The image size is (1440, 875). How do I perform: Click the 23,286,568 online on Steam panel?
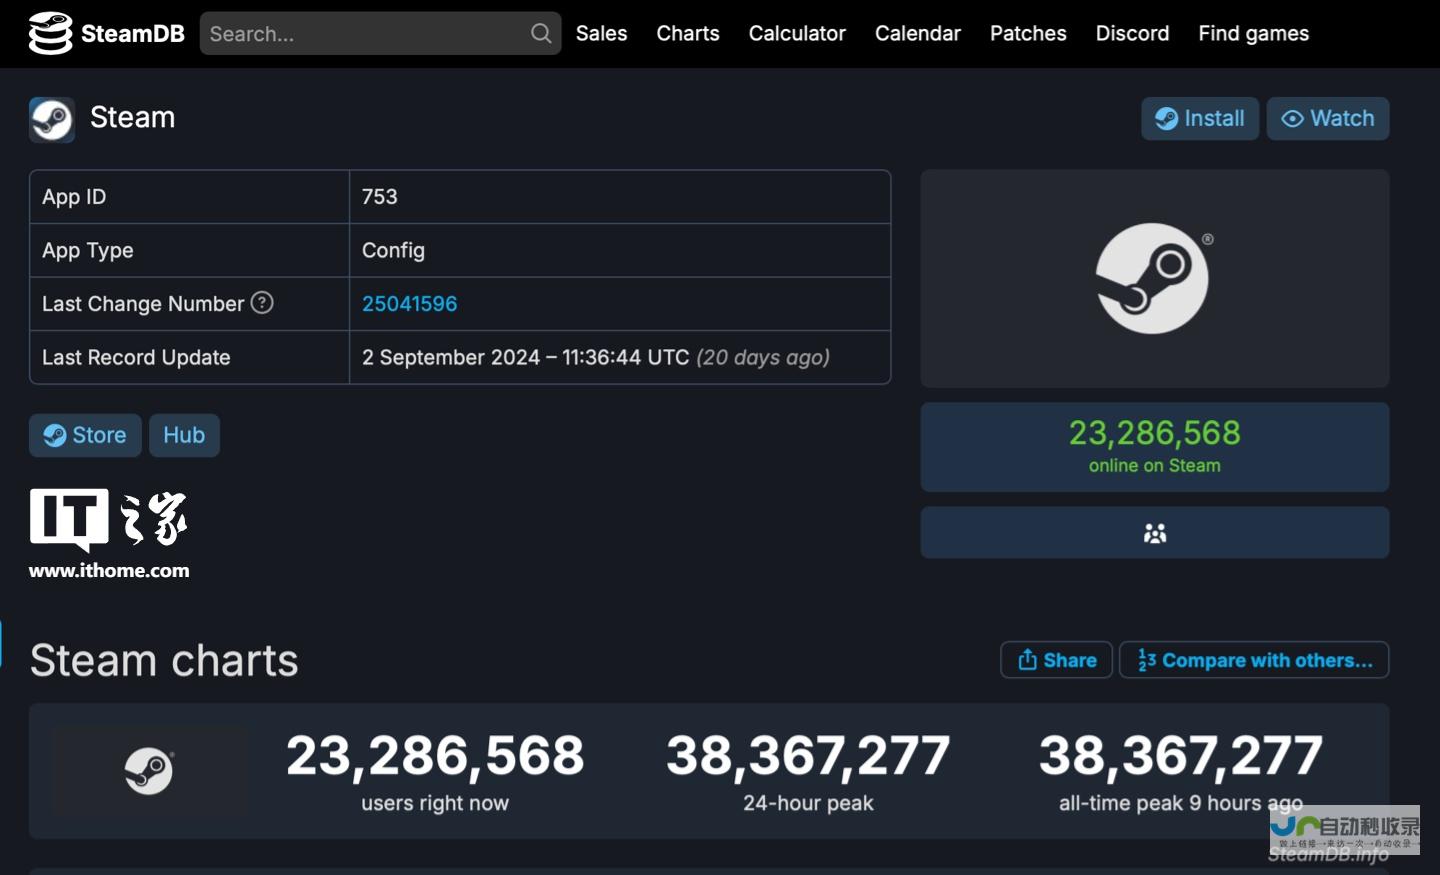1154,447
